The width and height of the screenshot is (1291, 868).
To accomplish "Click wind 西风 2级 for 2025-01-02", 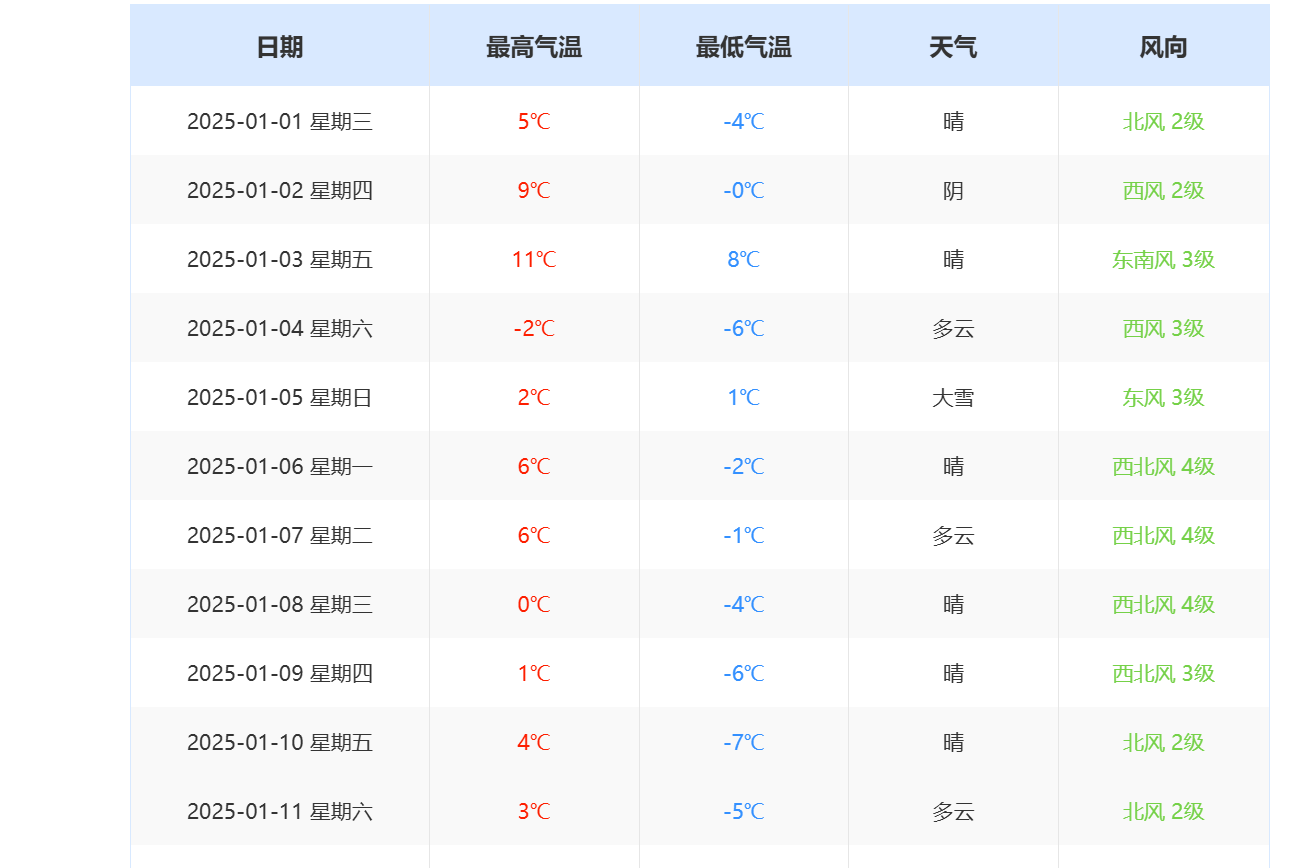I will pyautogui.click(x=1163, y=190).
